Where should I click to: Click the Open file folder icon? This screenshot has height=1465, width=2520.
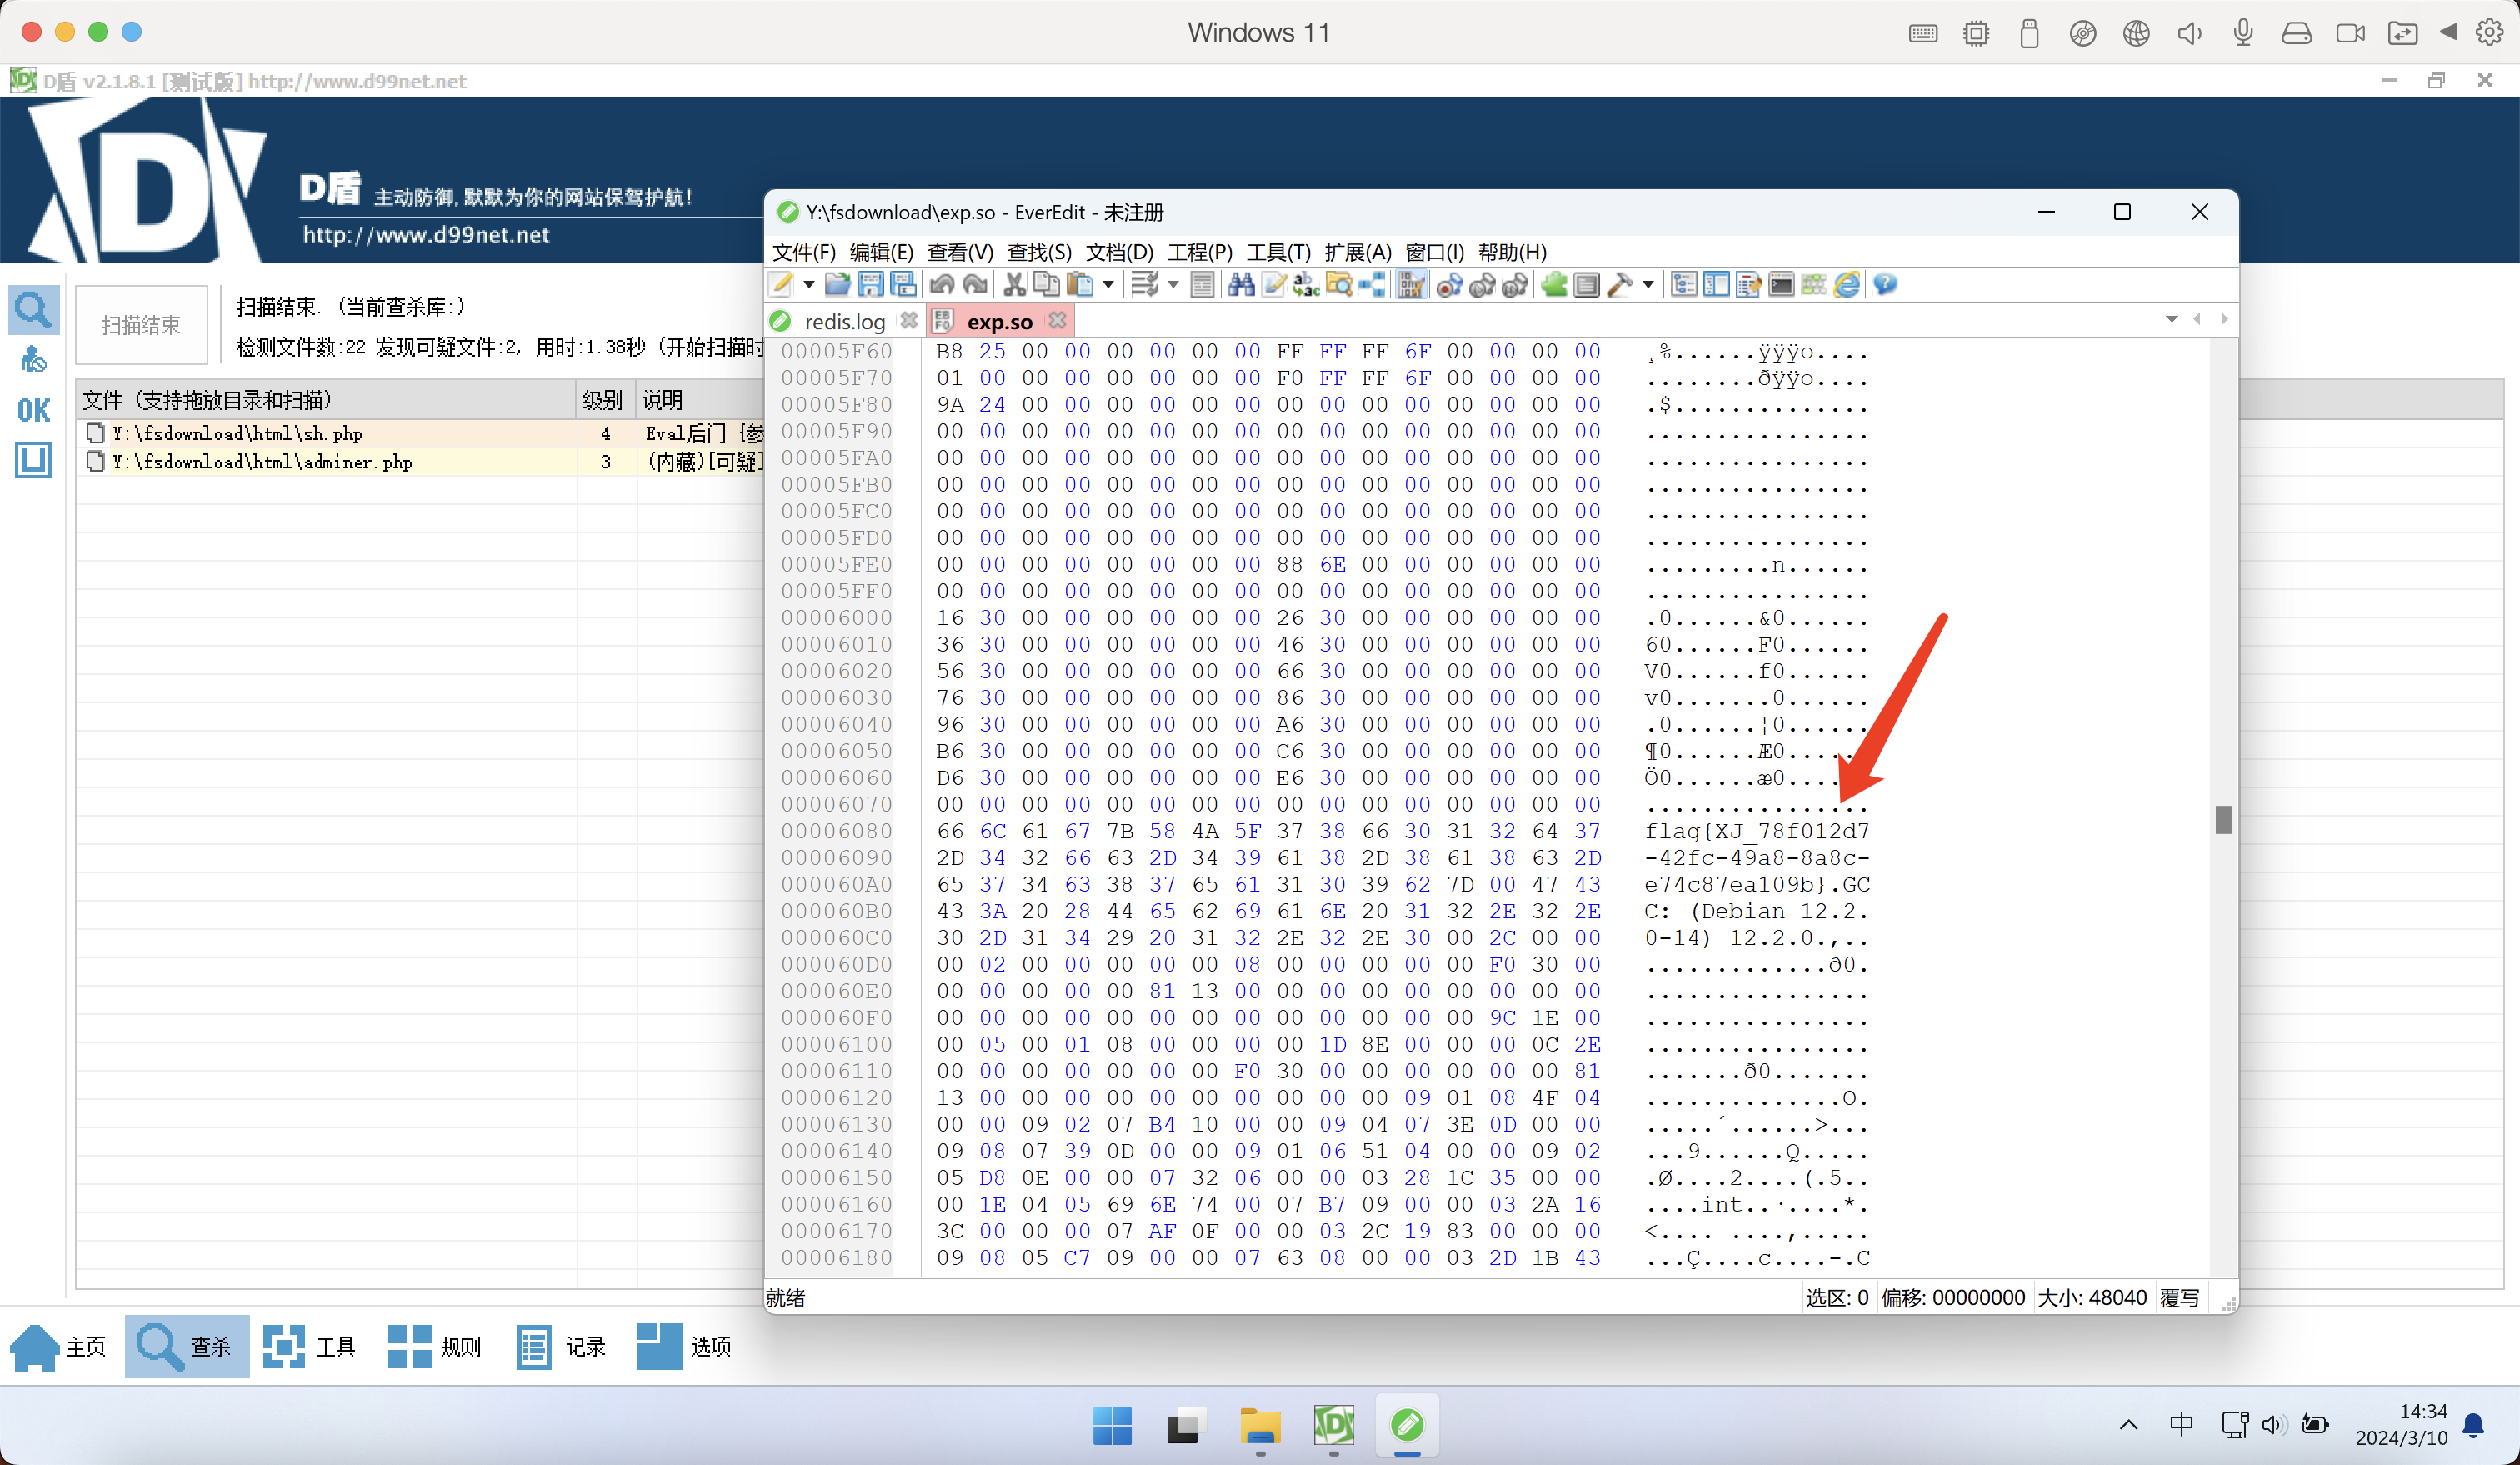pyautogui.click(x=837, y=285)
